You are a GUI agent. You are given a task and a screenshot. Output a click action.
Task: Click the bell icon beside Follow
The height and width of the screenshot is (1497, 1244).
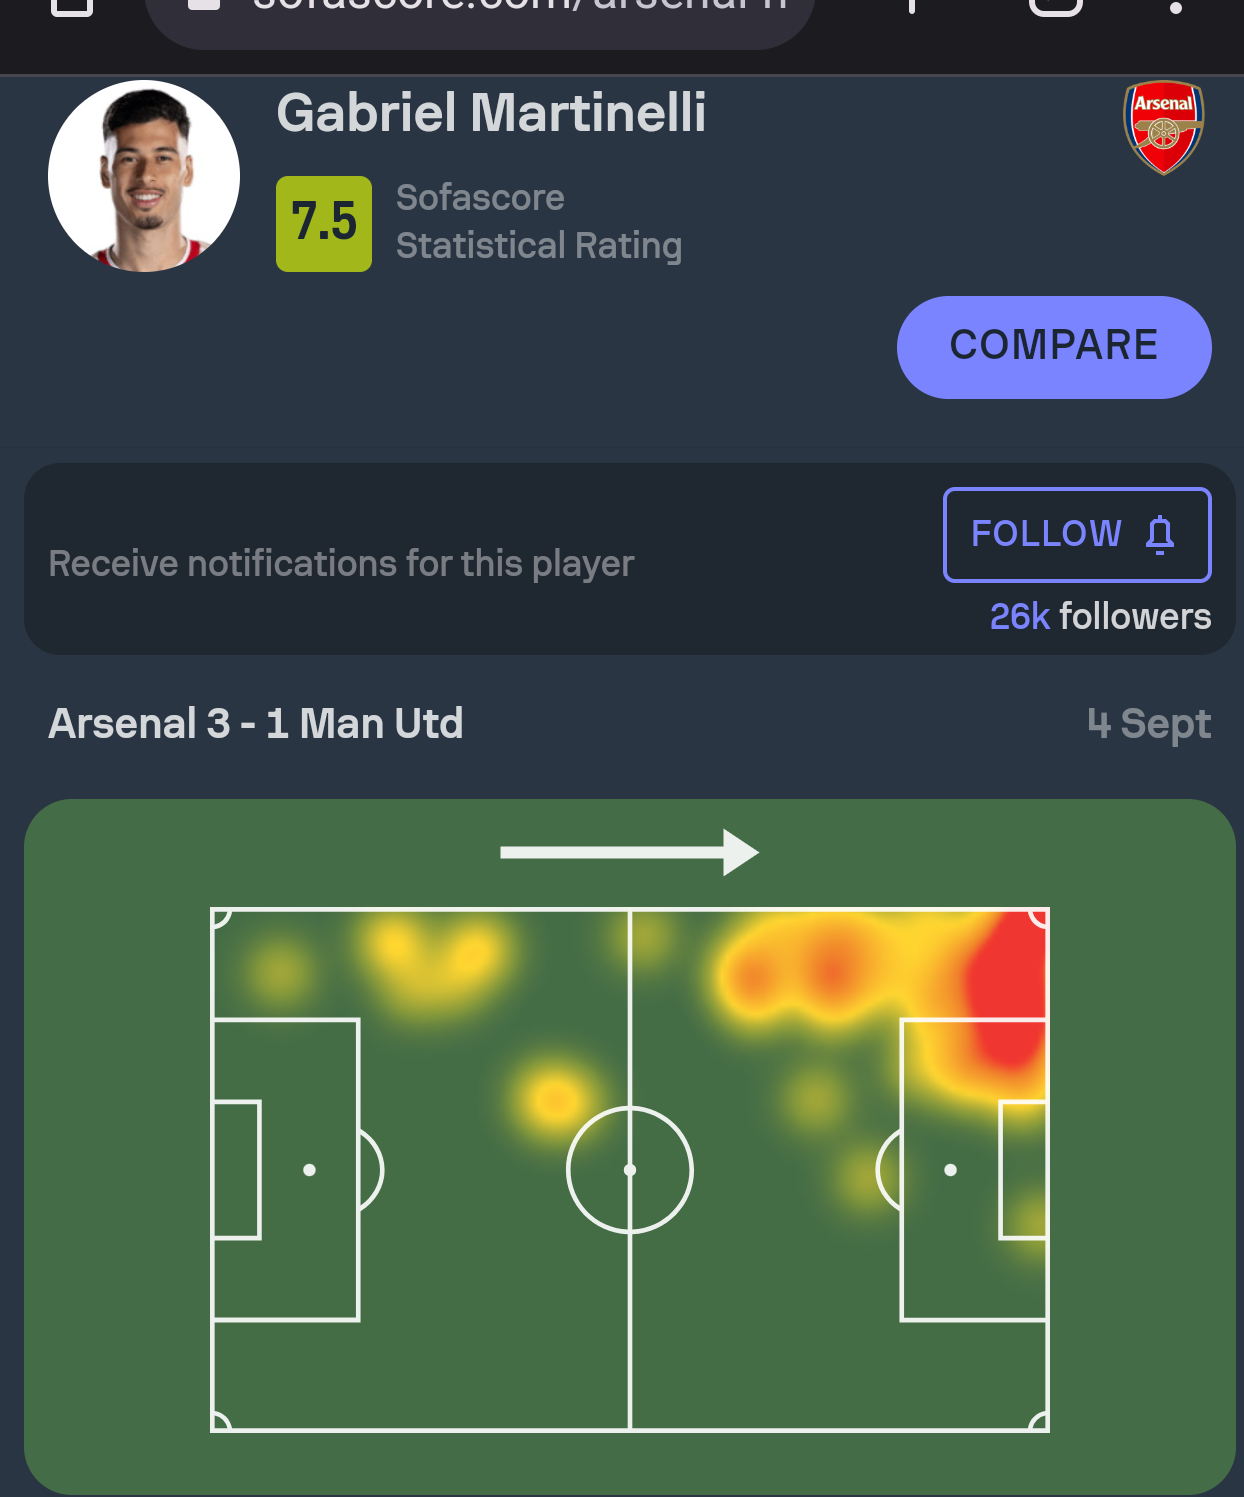pyautogui.click(x=1160, y=534)
